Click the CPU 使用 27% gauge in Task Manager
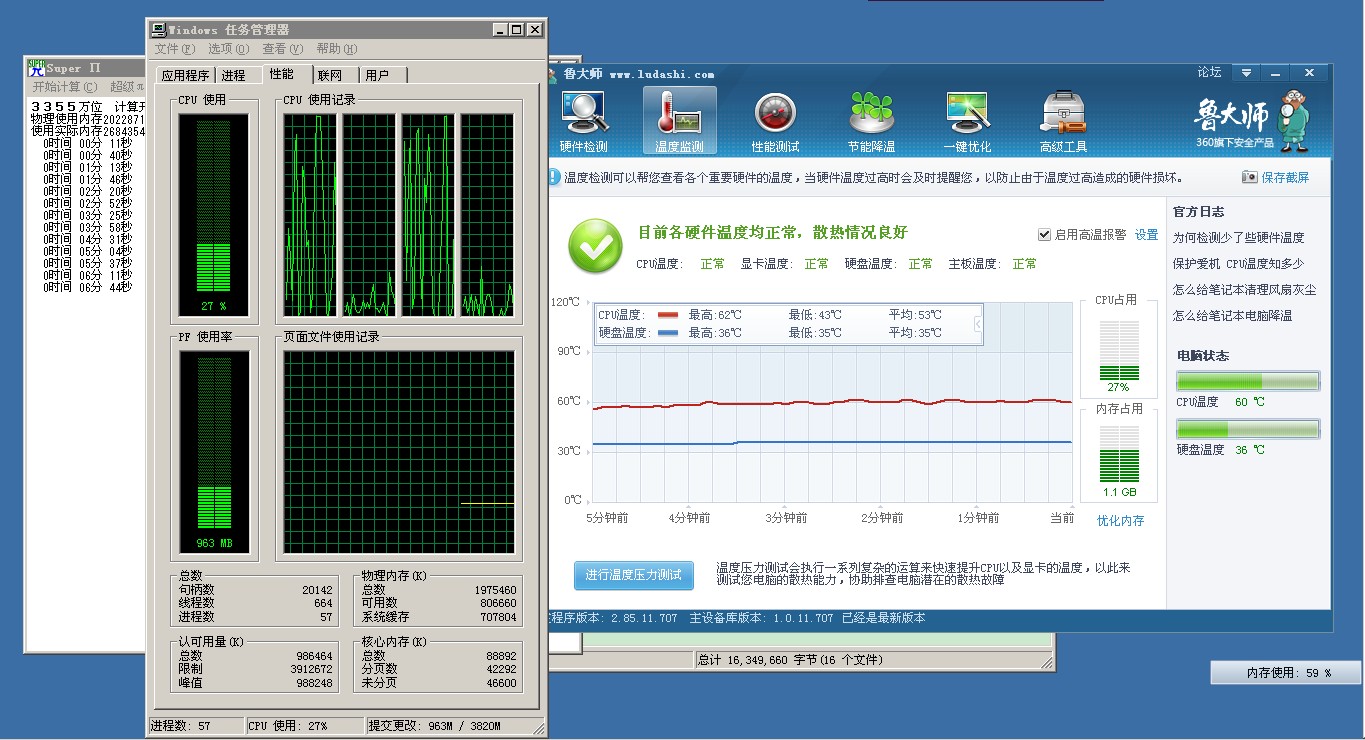 point(213,214)
